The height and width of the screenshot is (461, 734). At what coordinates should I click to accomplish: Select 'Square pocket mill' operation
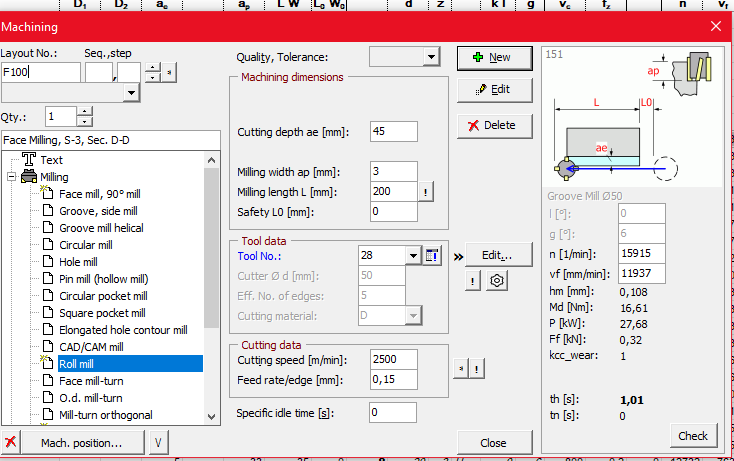pyautogui.click(x=102, y=313)
